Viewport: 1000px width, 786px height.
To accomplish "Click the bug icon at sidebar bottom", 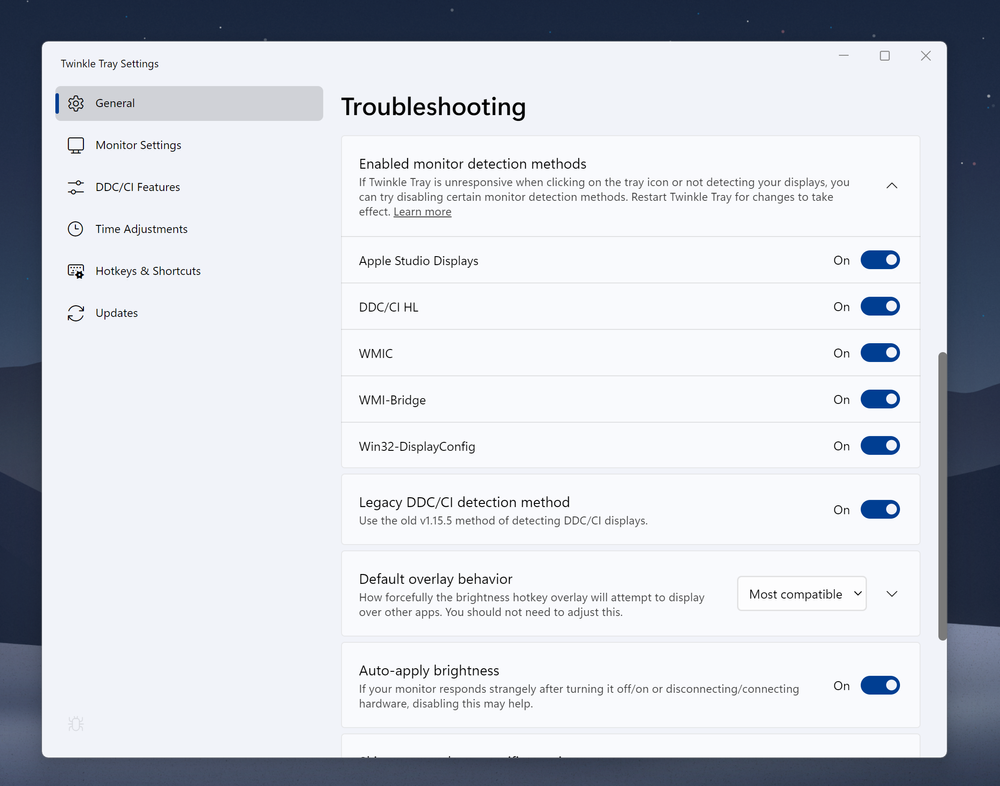I will [76, 724].
